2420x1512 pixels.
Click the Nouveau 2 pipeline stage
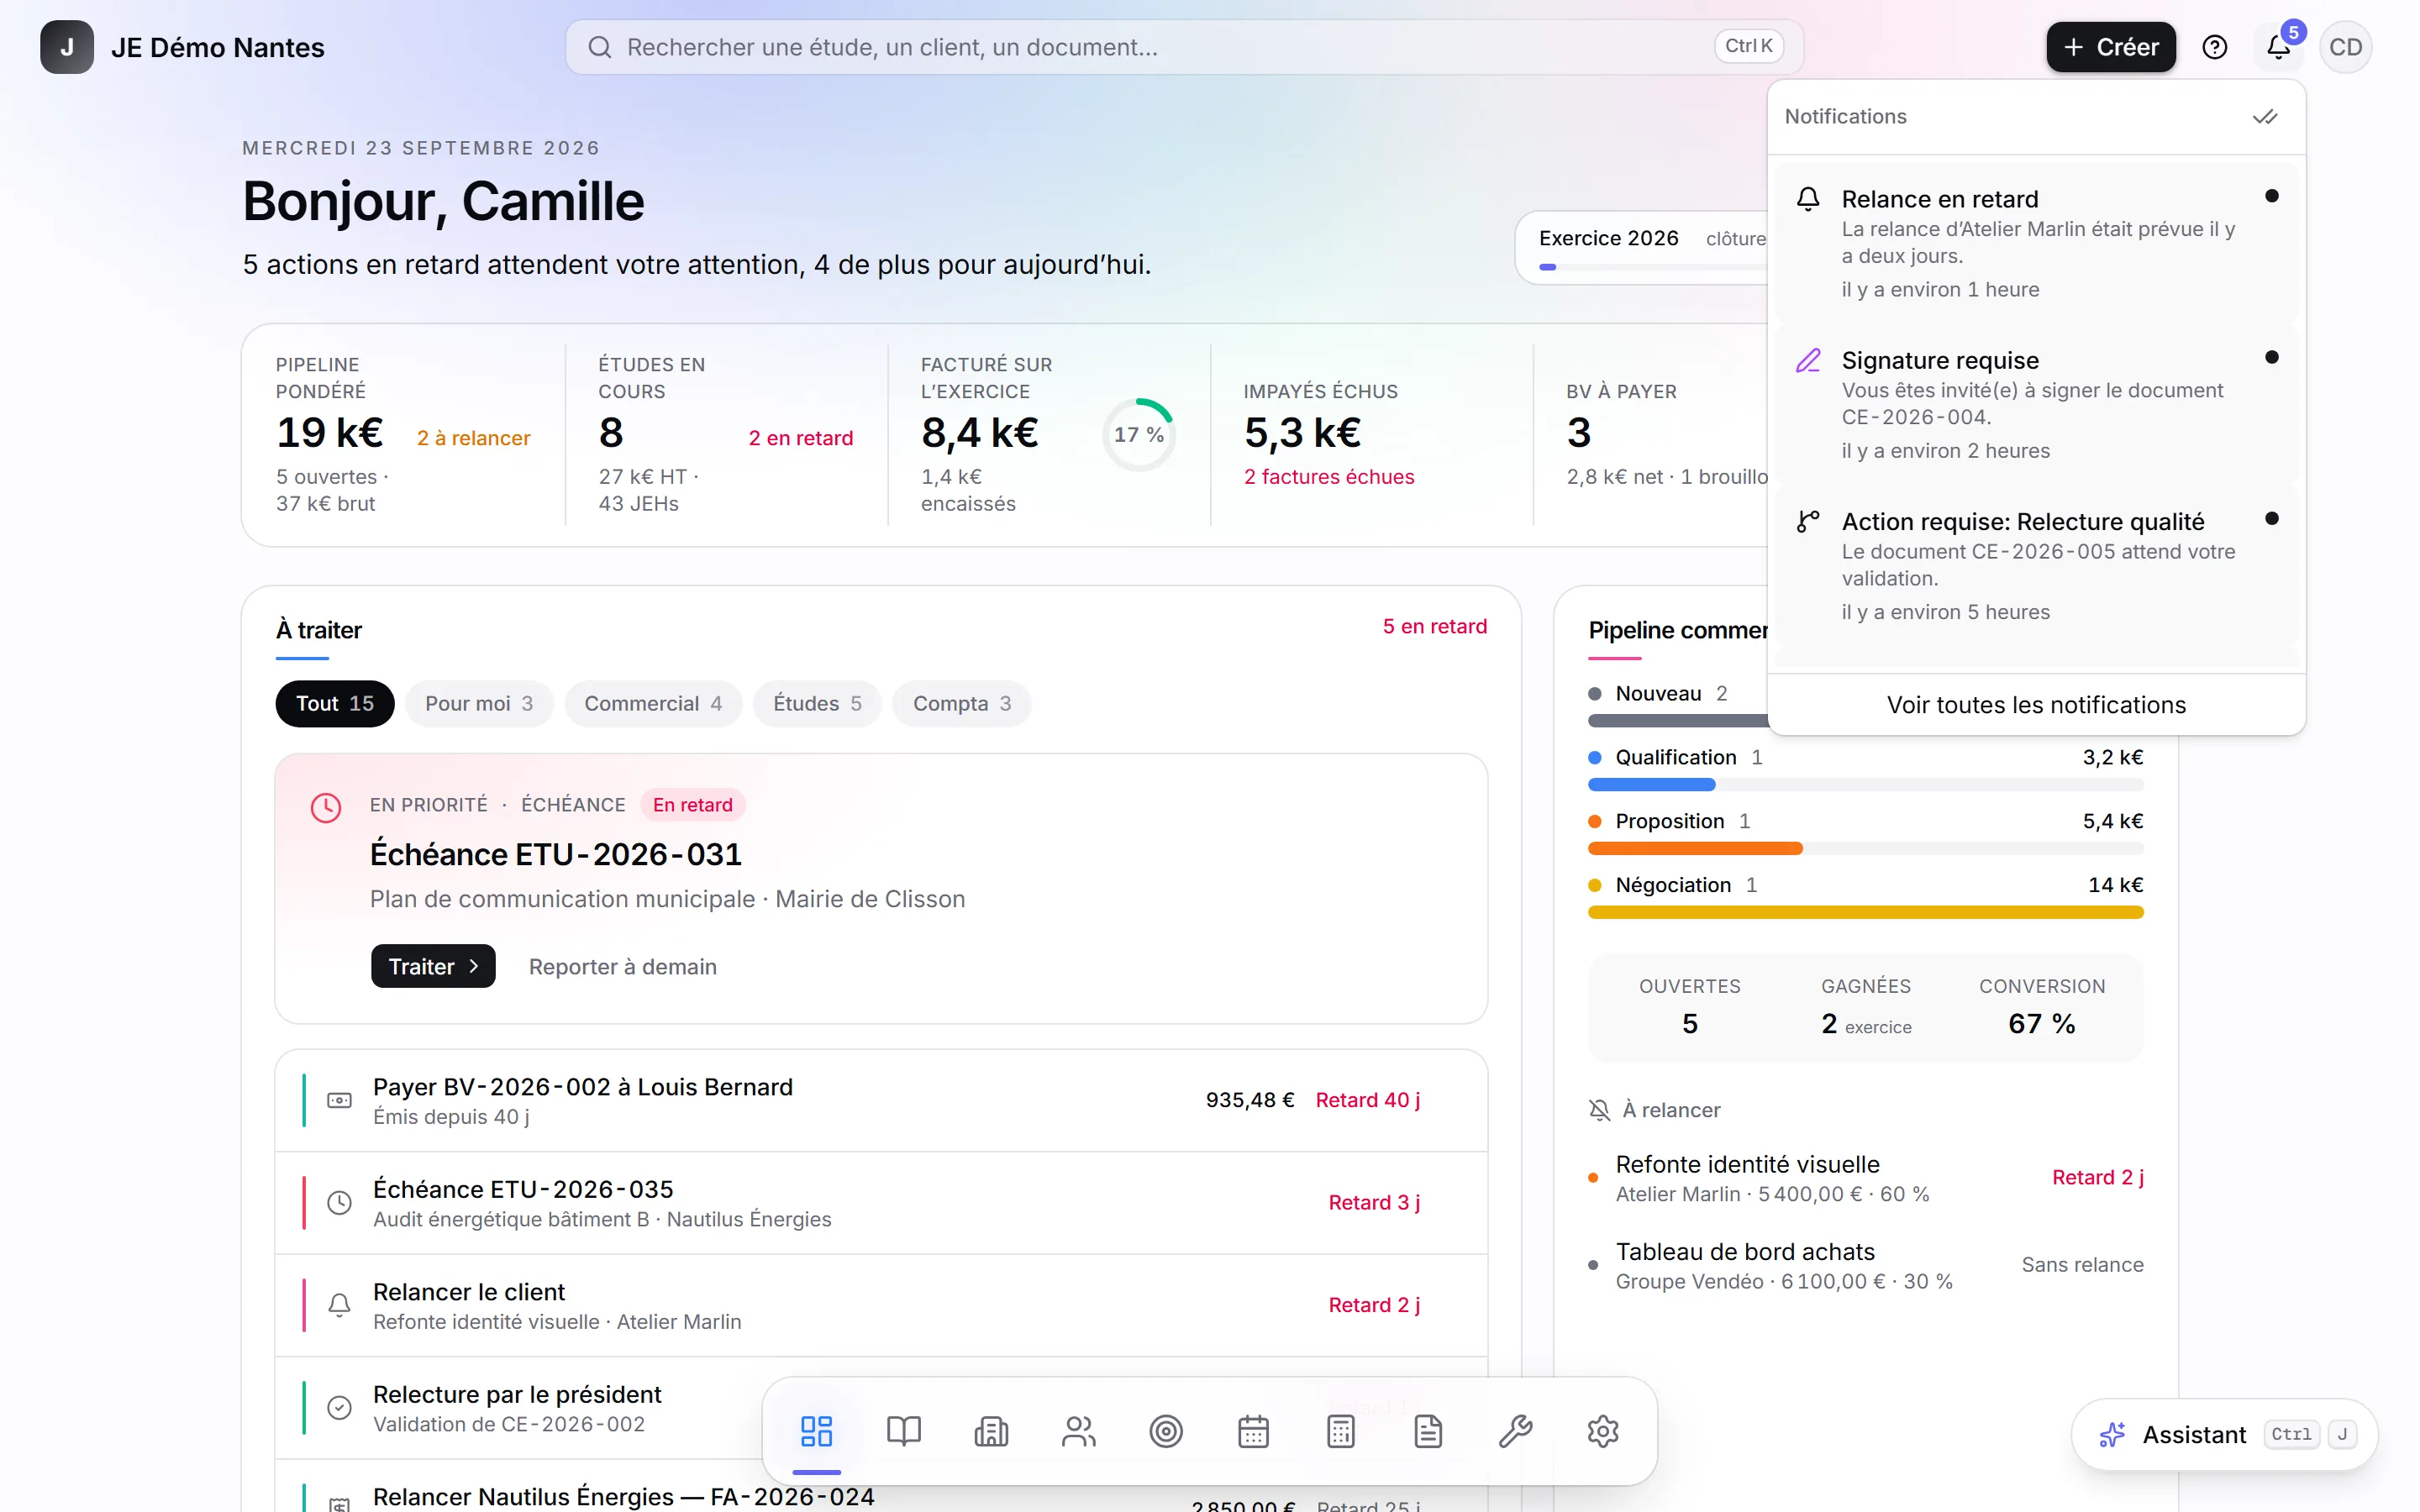coord(1657,693)
